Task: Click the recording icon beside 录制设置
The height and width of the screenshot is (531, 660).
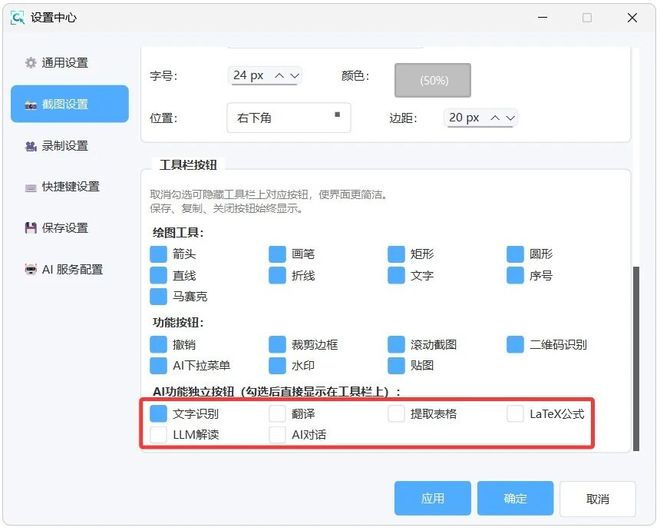Action: click(31, 146)
